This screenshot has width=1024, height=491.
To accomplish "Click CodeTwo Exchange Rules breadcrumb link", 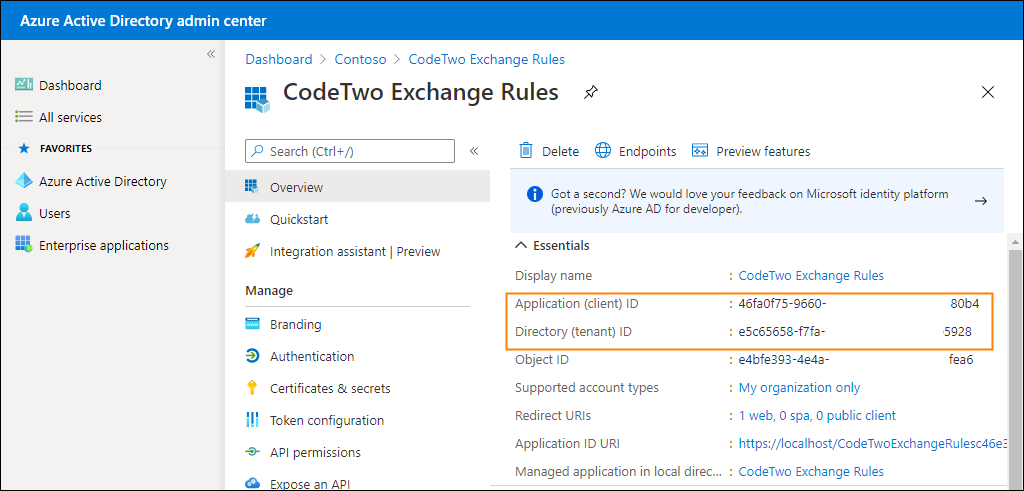I will (487, 59).
